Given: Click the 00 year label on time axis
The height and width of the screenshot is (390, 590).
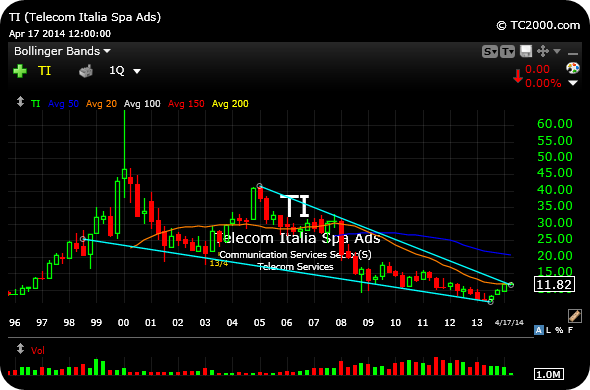Looking at the screenshot, I should pyautogui.click(x=123, y=323).
